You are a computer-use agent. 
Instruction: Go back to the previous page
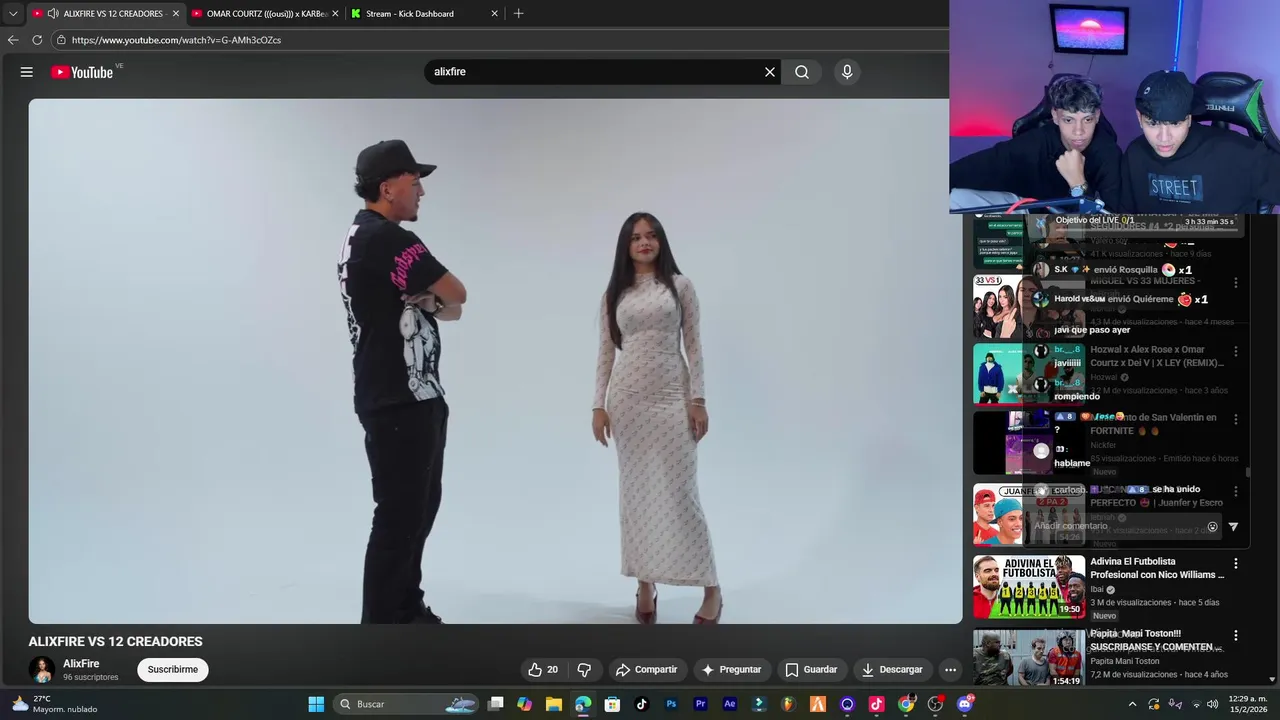pos(13,40)
